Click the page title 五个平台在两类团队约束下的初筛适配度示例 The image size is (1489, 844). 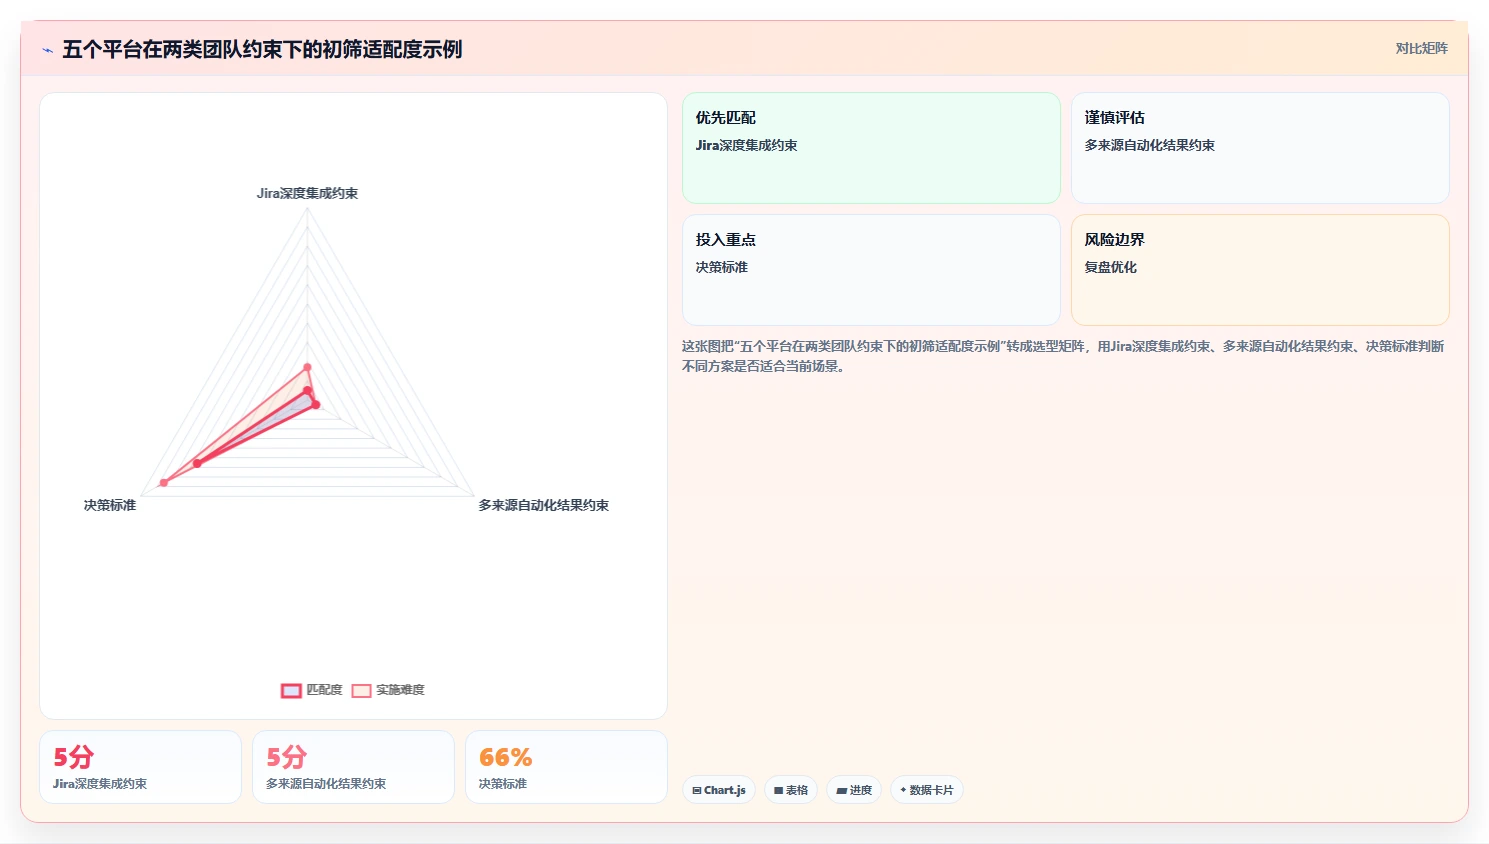[x=262, y=49]
